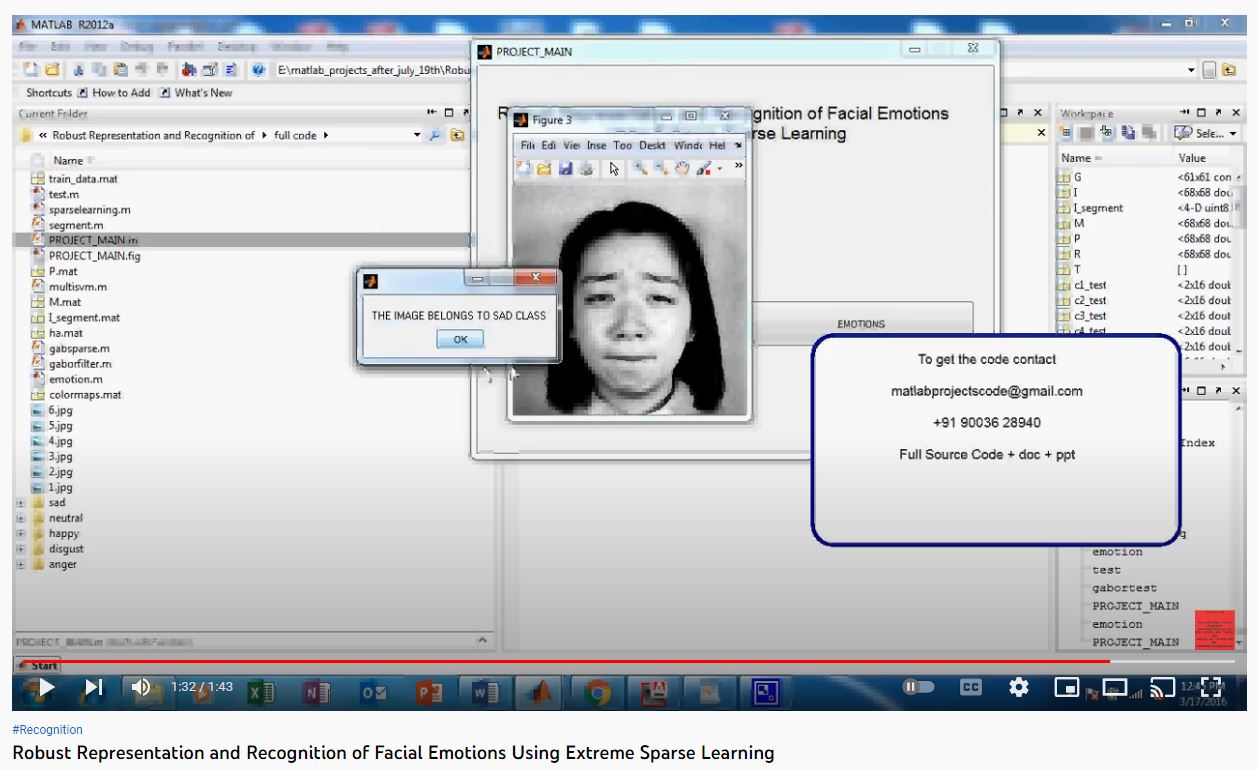Viewport: 1257px width, 769px height.
Task: Expand the anger folder
Action: 21,564
